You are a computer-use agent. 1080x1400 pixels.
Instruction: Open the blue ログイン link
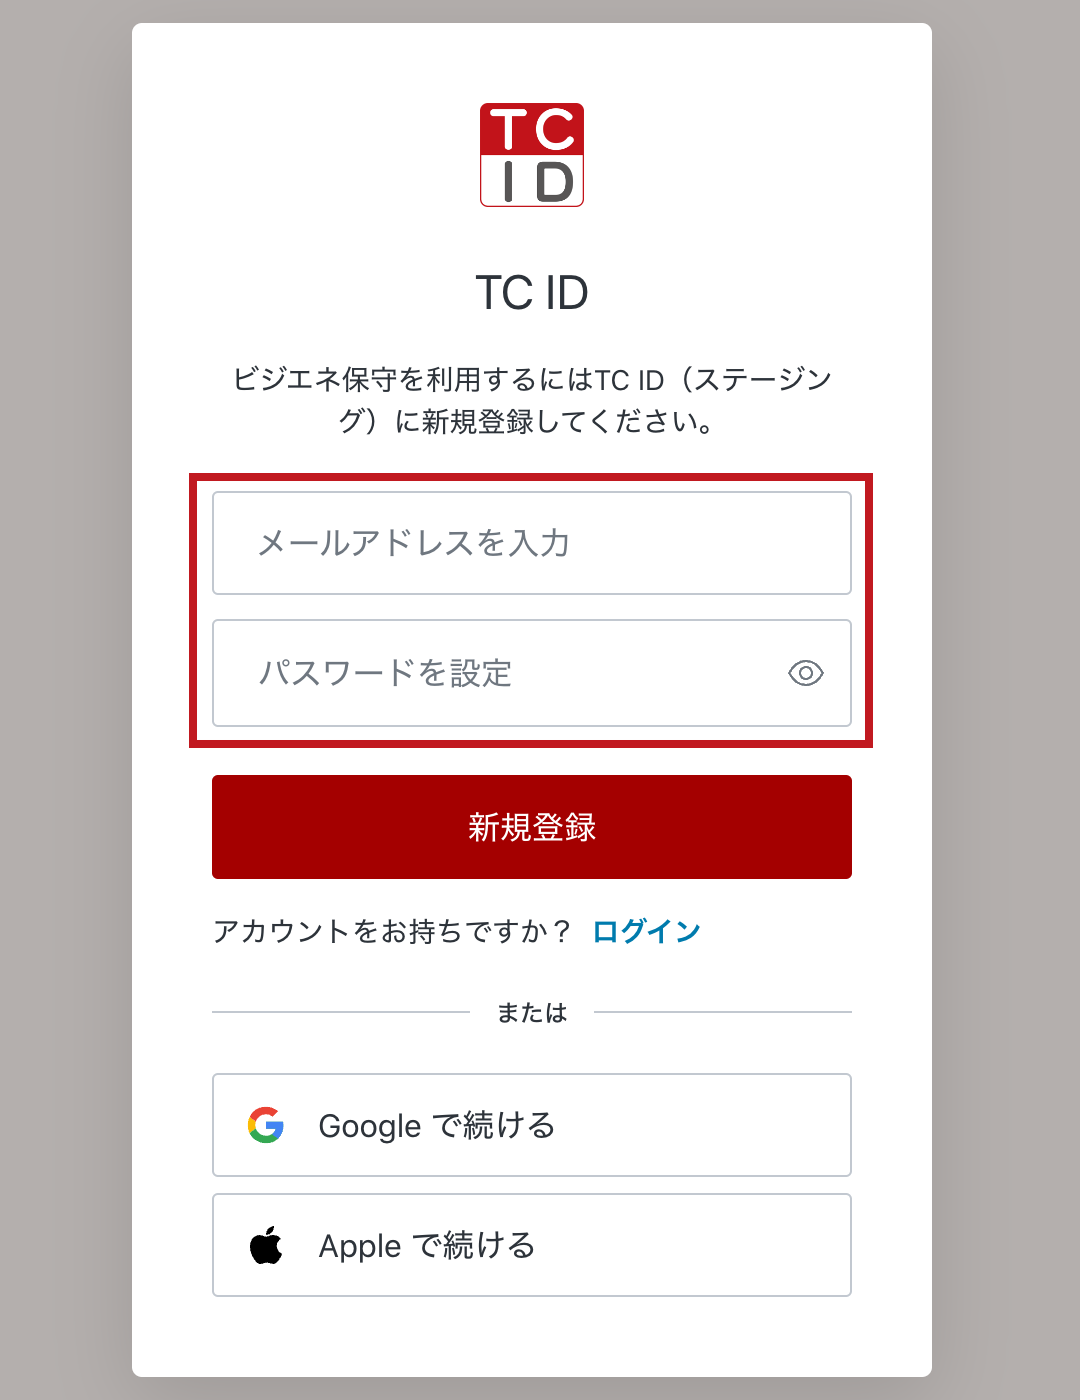[646, 931]
